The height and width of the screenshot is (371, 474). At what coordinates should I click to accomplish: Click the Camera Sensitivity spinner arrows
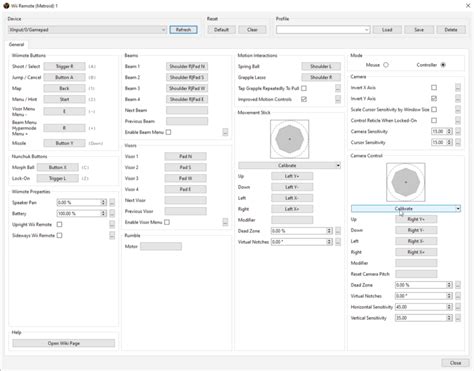tap(449, 131)
